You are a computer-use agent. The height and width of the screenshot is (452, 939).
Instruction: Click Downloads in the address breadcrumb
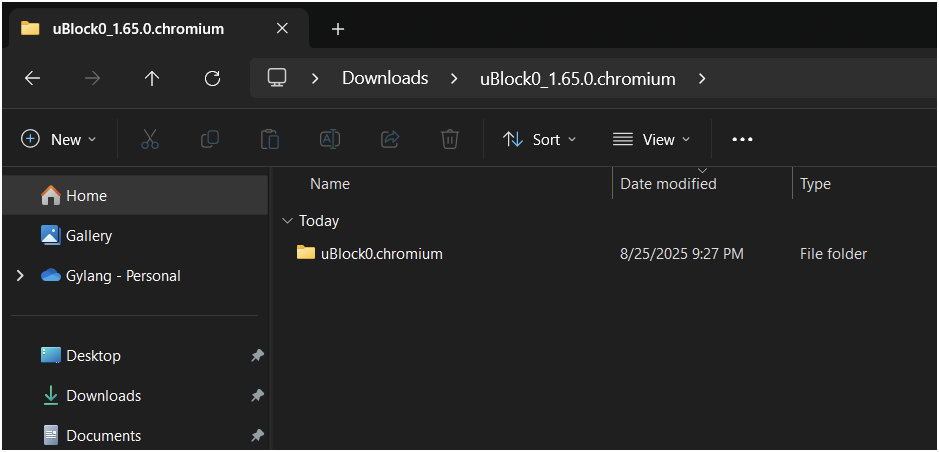coord(385,78)
